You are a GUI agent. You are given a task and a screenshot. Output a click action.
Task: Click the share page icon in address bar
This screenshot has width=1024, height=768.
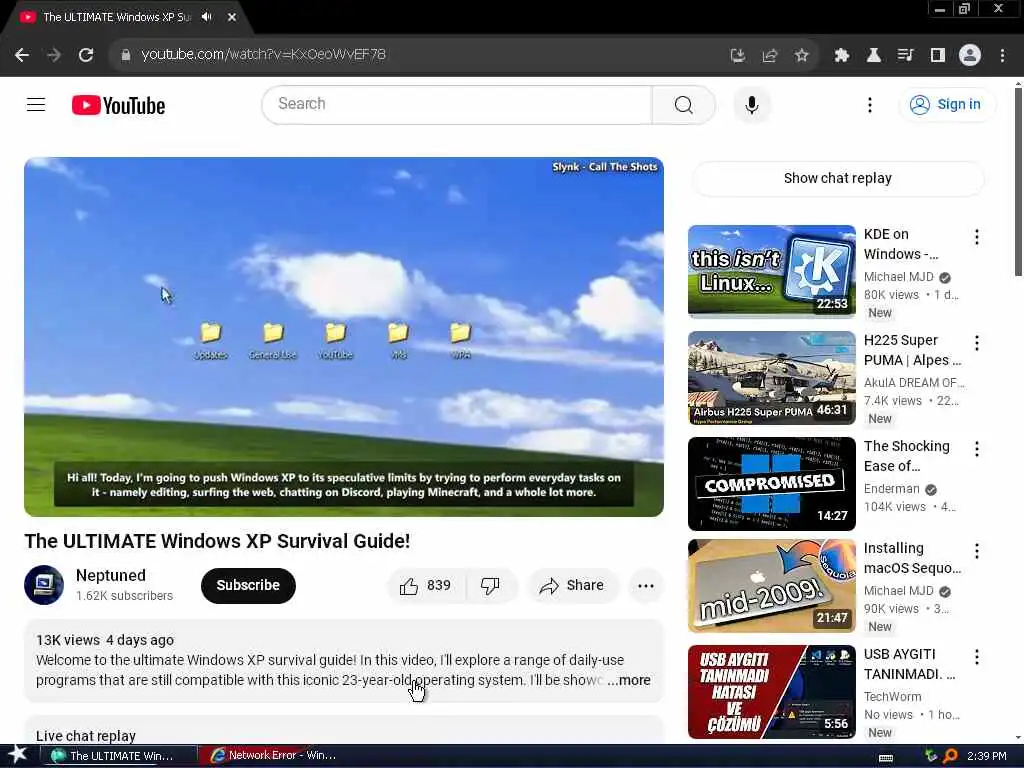click(769, 56)
